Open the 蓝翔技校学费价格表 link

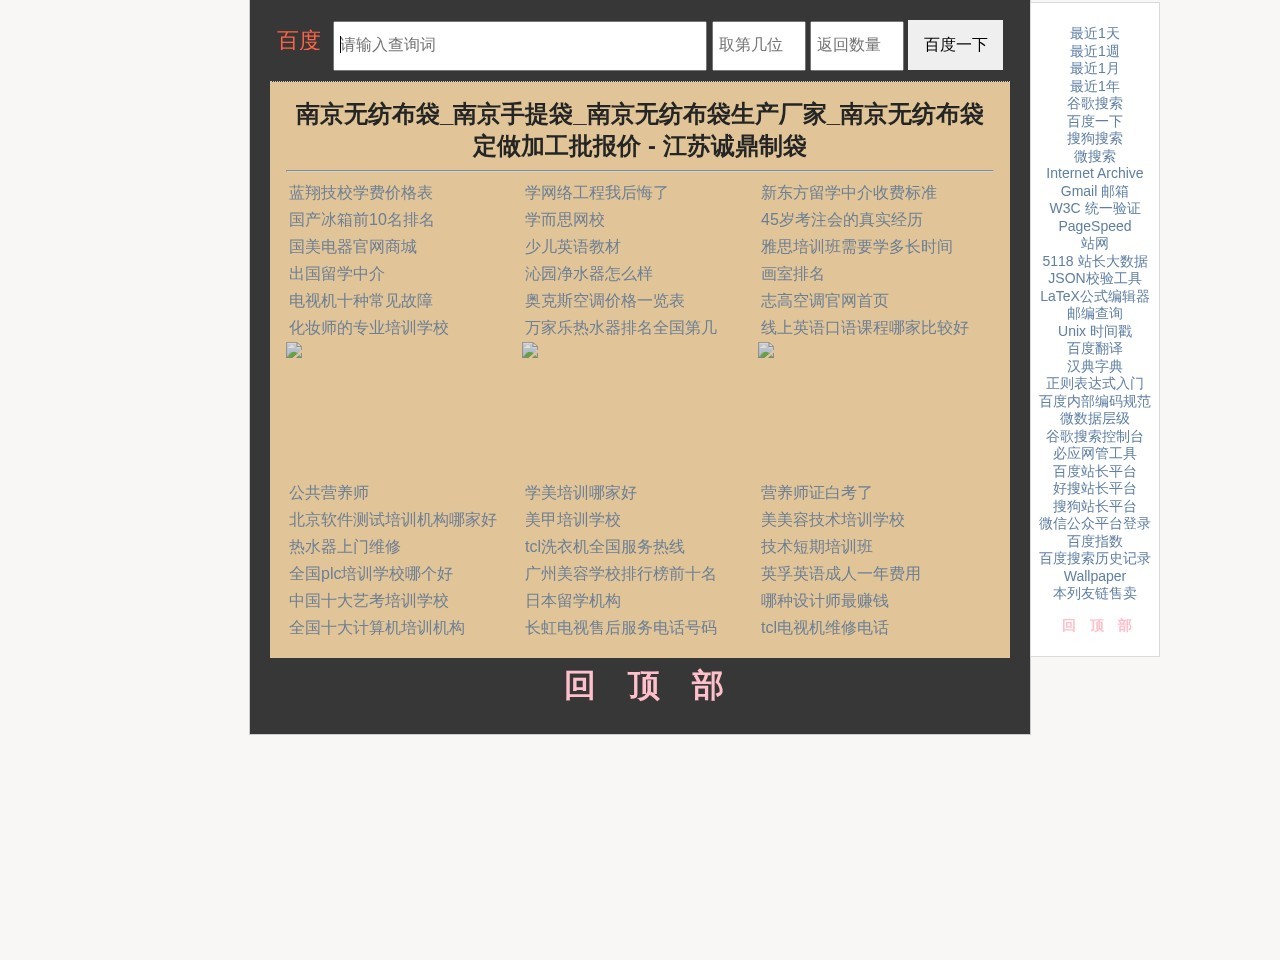360,193
